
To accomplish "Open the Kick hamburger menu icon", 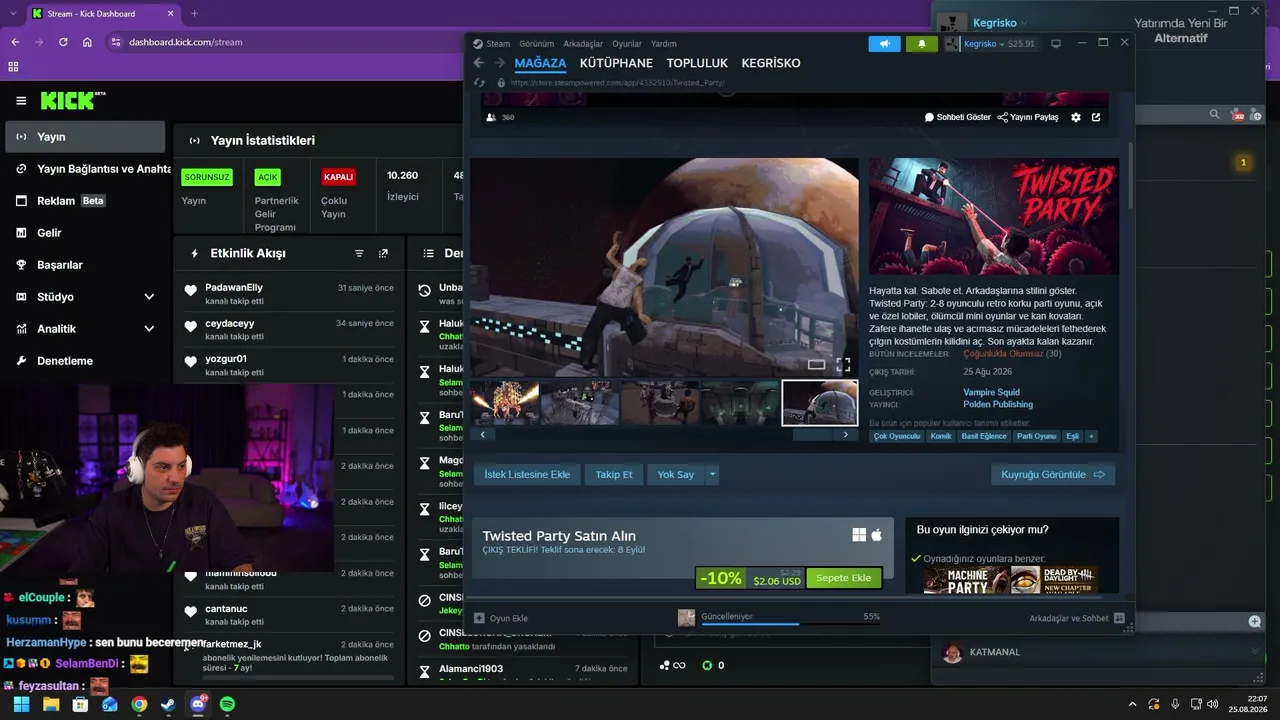I will (x=21, y=101).
